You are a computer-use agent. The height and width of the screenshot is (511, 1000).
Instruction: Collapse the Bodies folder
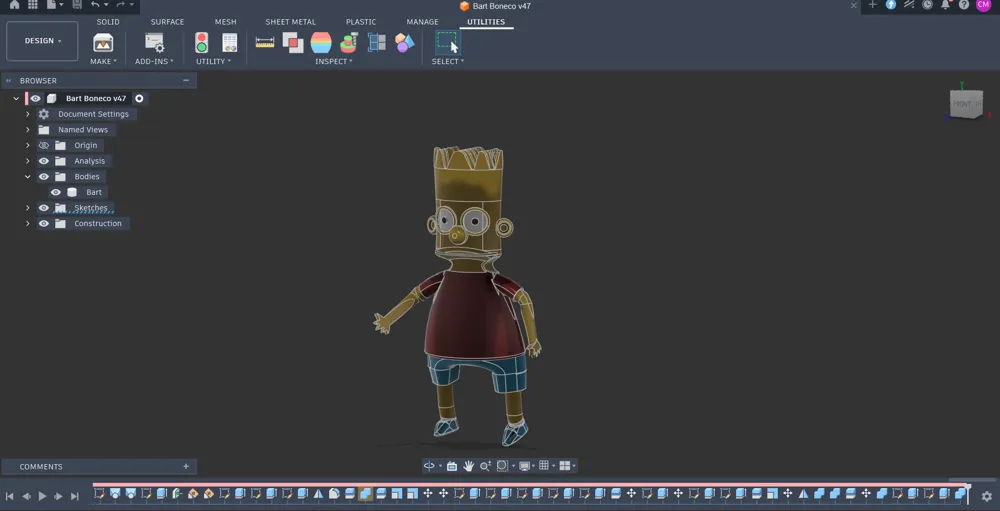pyautogui.click(x=27, y=177)
